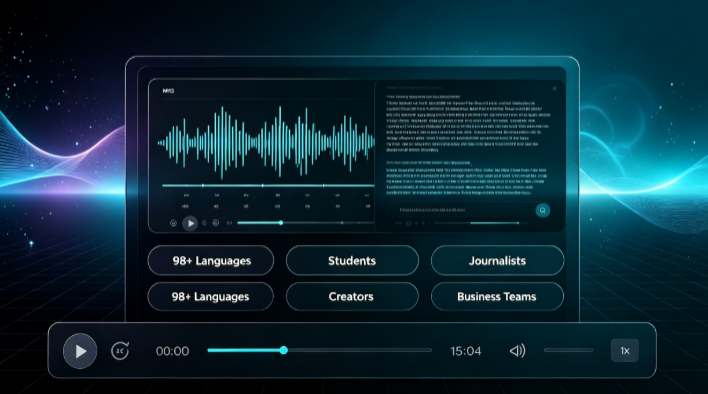The image size is (708, 394).
Task: Start playback with the large bottom-bar play button
Action: click(x=80, y=351)
